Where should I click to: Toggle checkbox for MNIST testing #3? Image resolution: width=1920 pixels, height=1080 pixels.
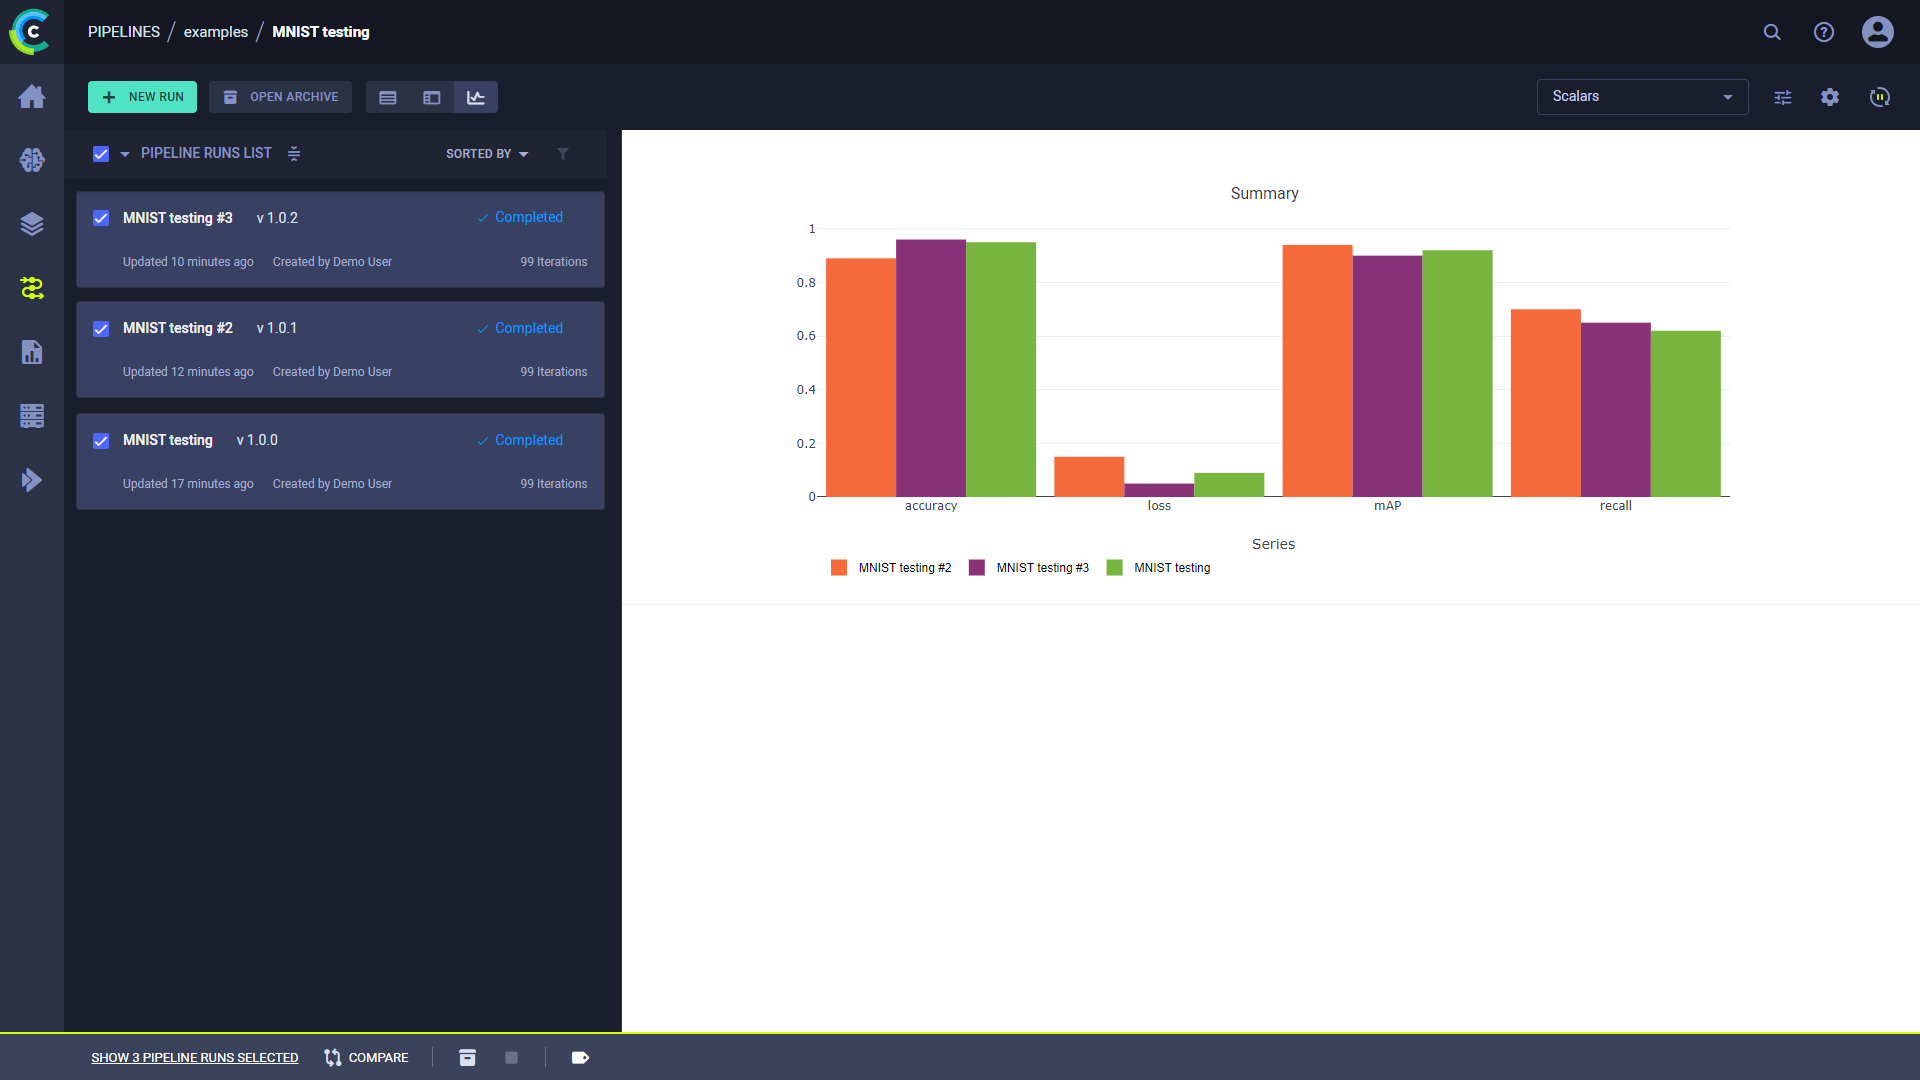click(x=102, y=218)
